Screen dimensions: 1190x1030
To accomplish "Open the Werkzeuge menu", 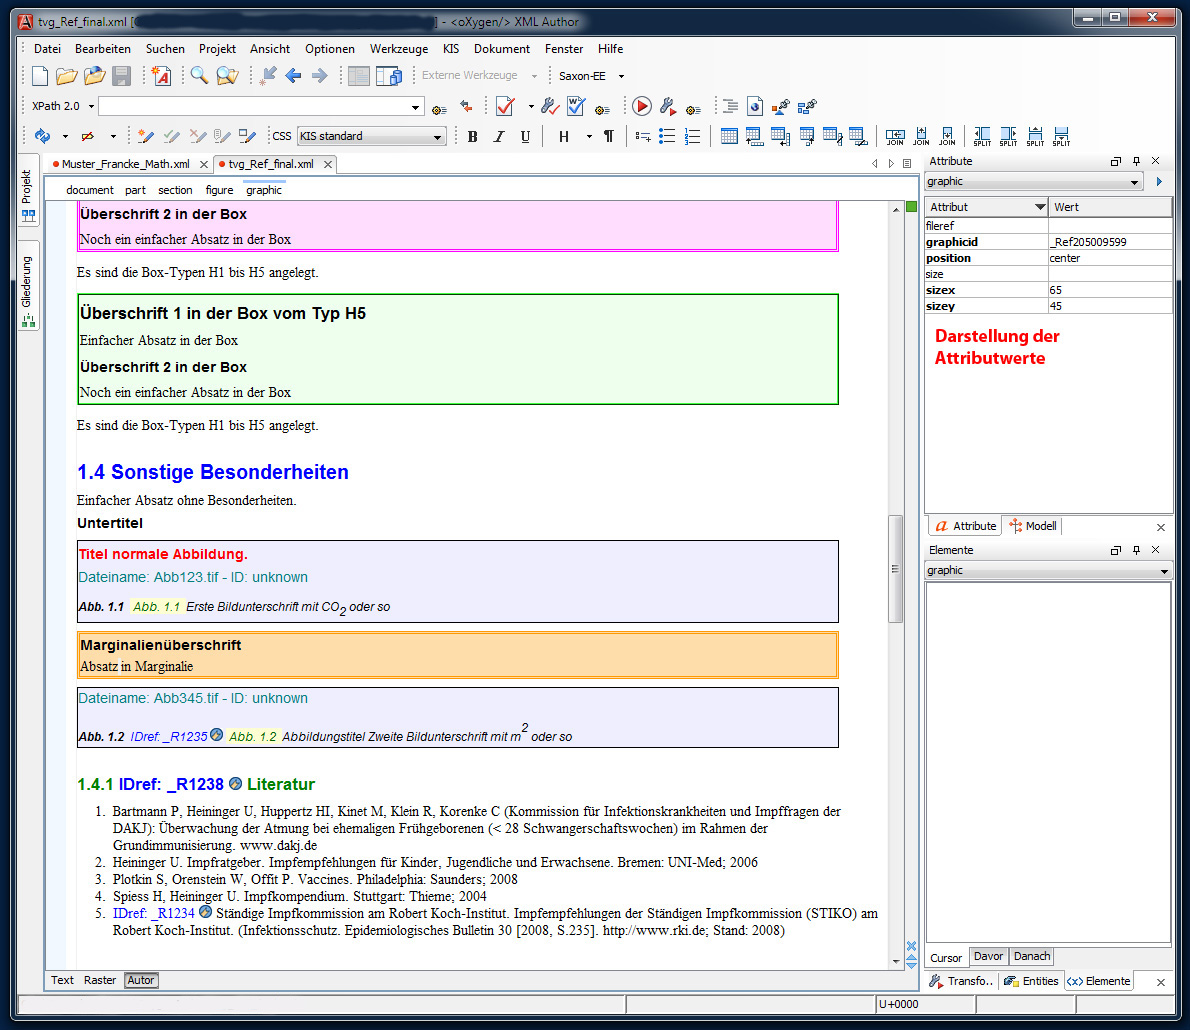I will (x=398, y=48).
